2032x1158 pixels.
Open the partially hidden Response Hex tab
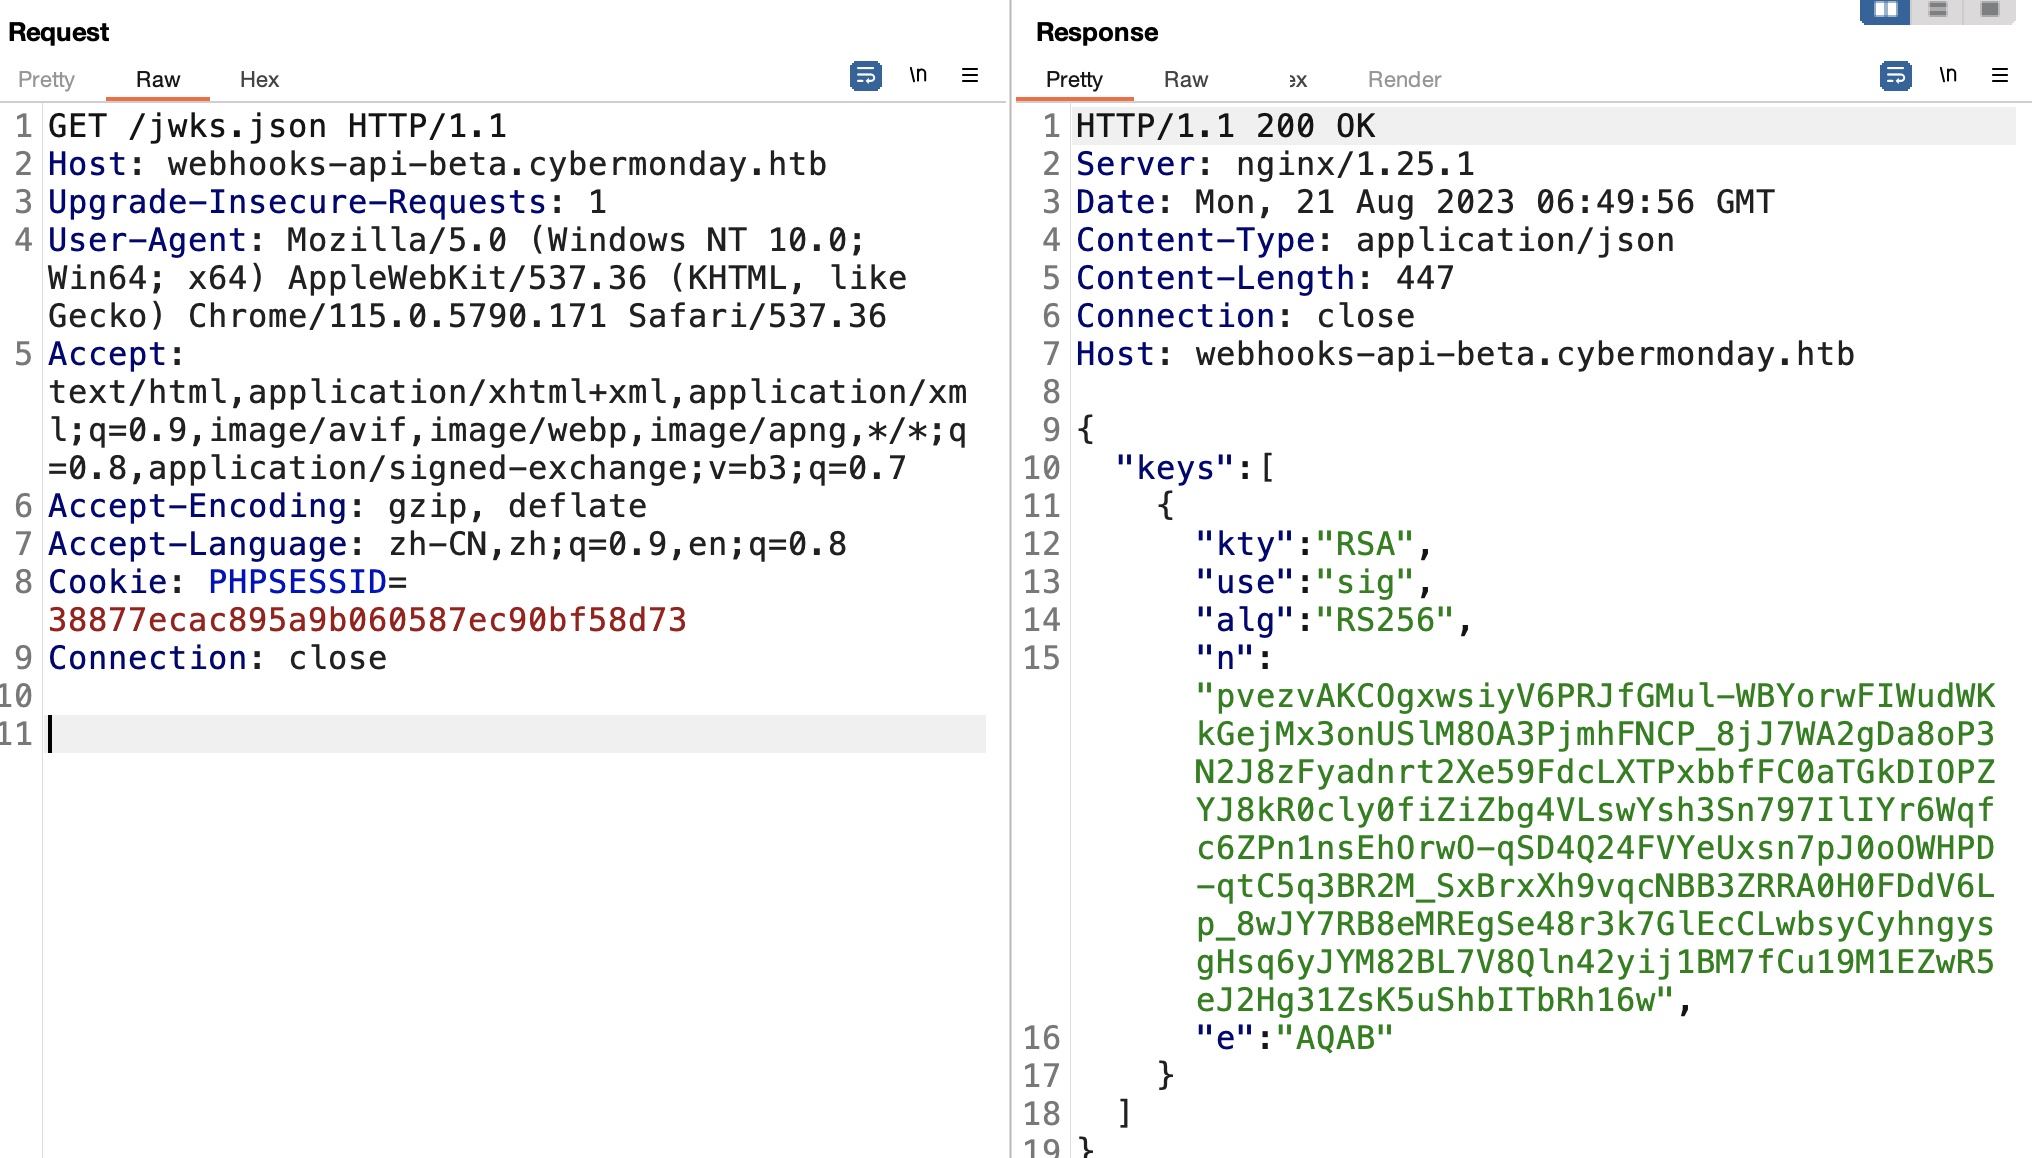coord(1297,80)
